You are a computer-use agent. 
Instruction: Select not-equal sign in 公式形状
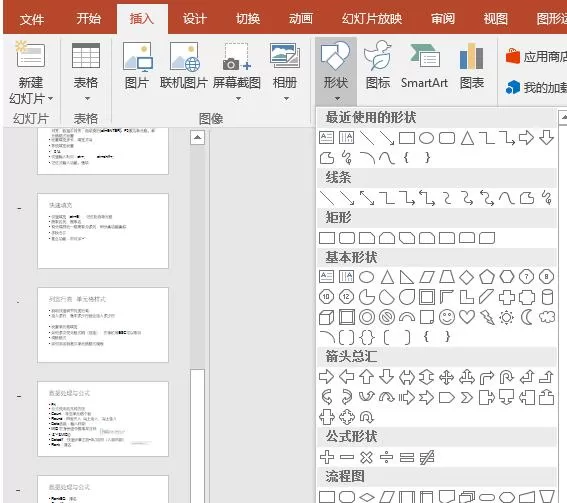[427, 457]
